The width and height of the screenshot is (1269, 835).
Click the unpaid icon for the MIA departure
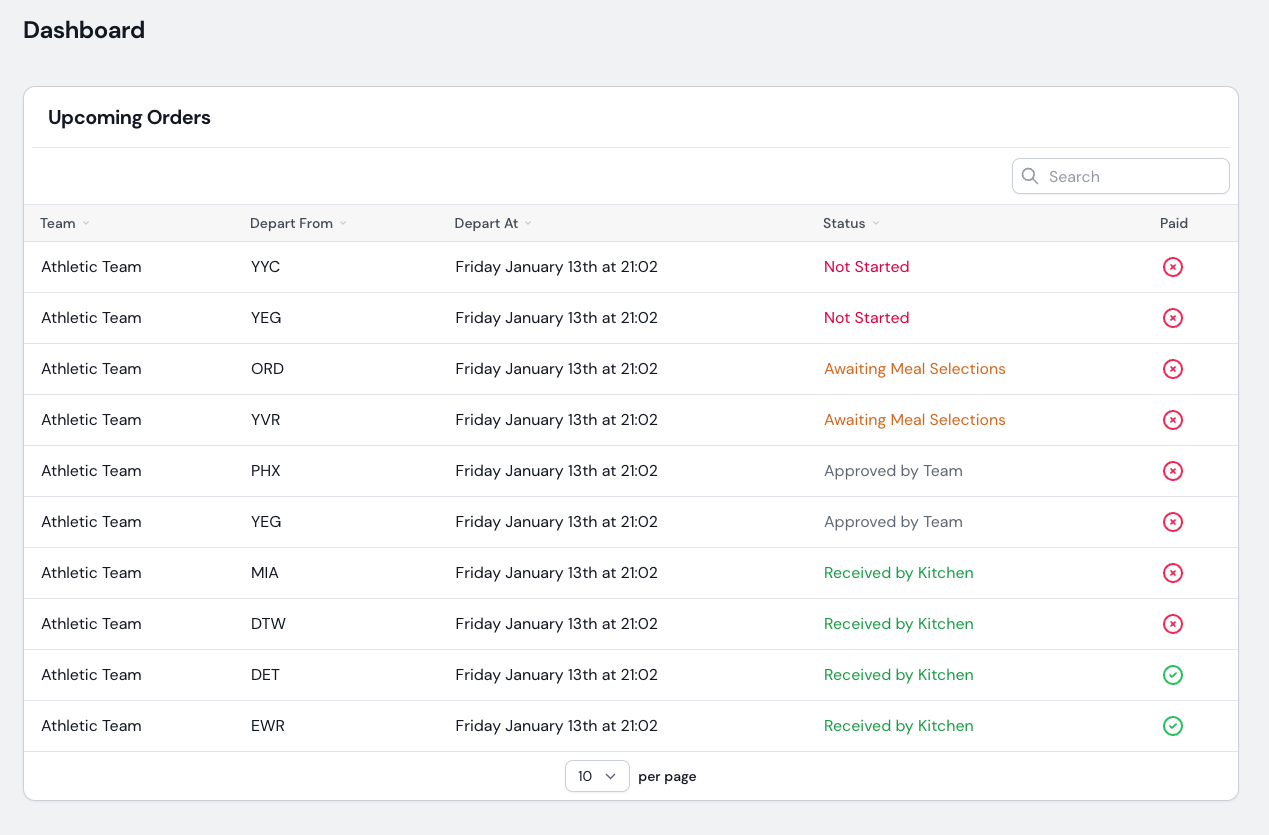(x=1173, y=573)
